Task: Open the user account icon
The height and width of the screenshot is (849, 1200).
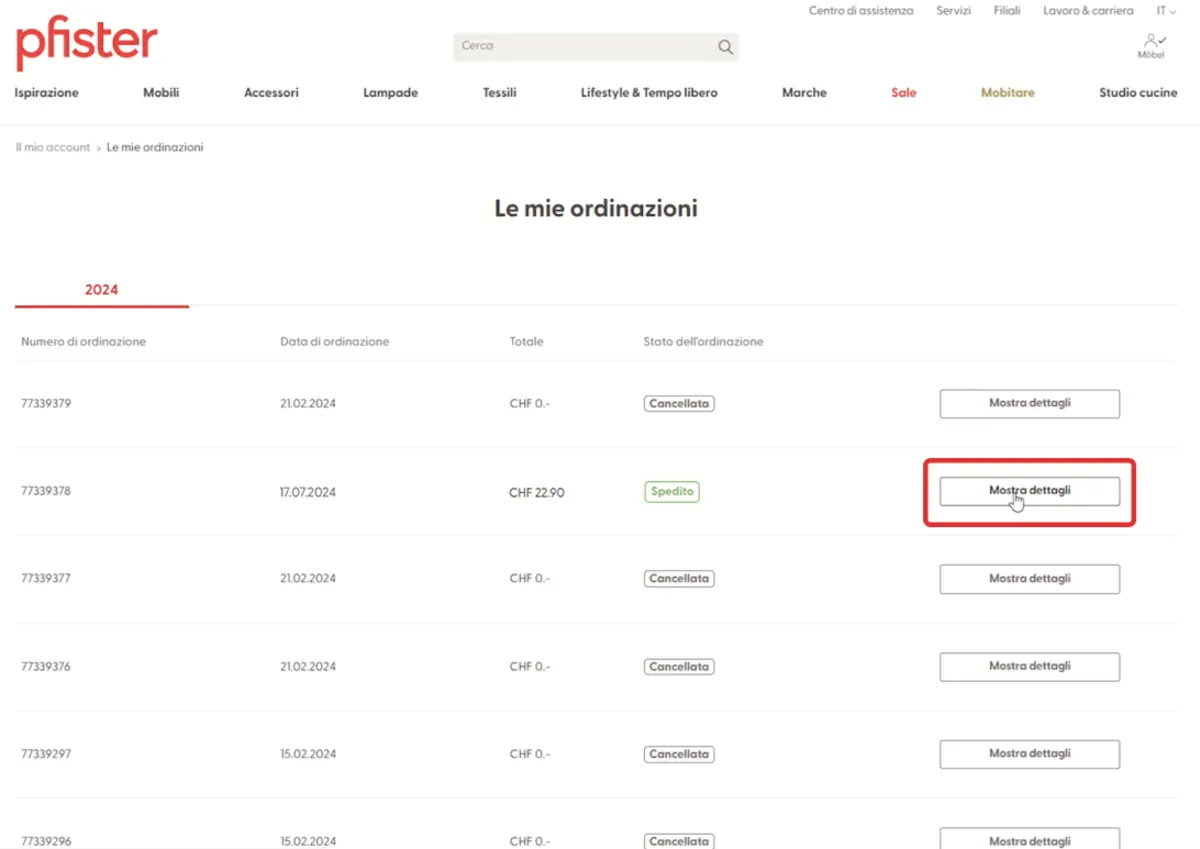Action: click(x=1151, y=43)
